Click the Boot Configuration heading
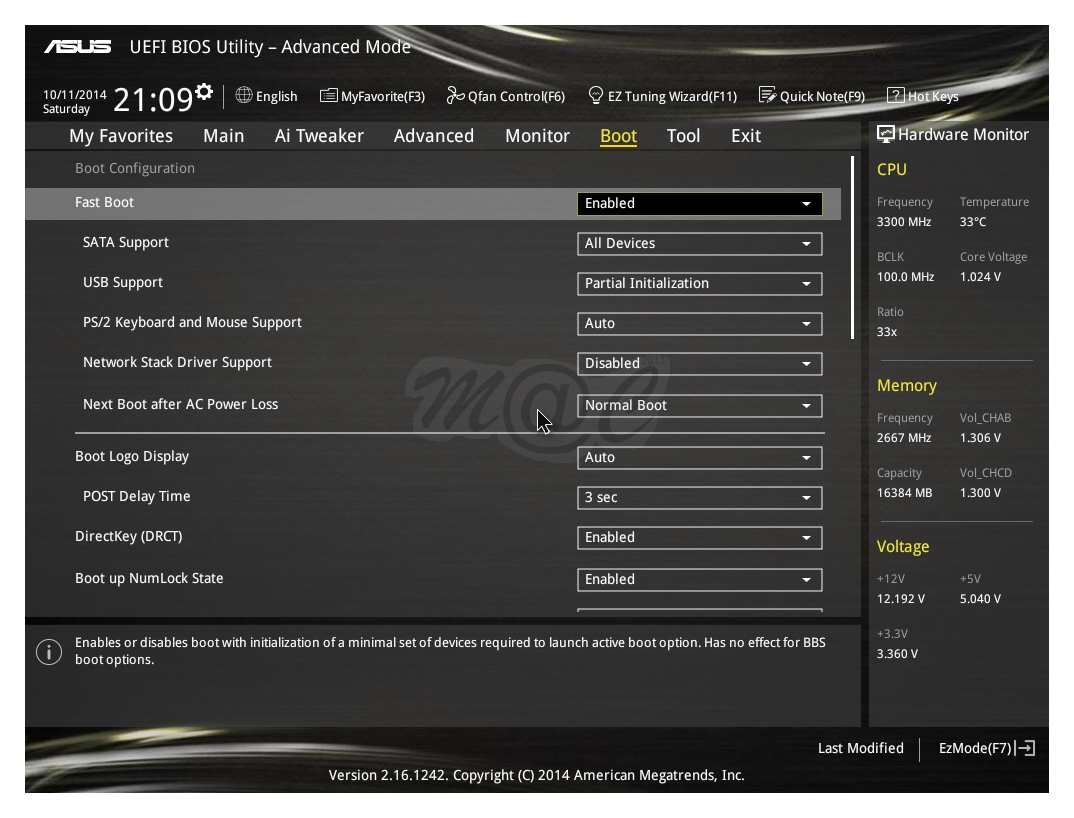Viewport: 1074px width, 818px height. point(135,168)
